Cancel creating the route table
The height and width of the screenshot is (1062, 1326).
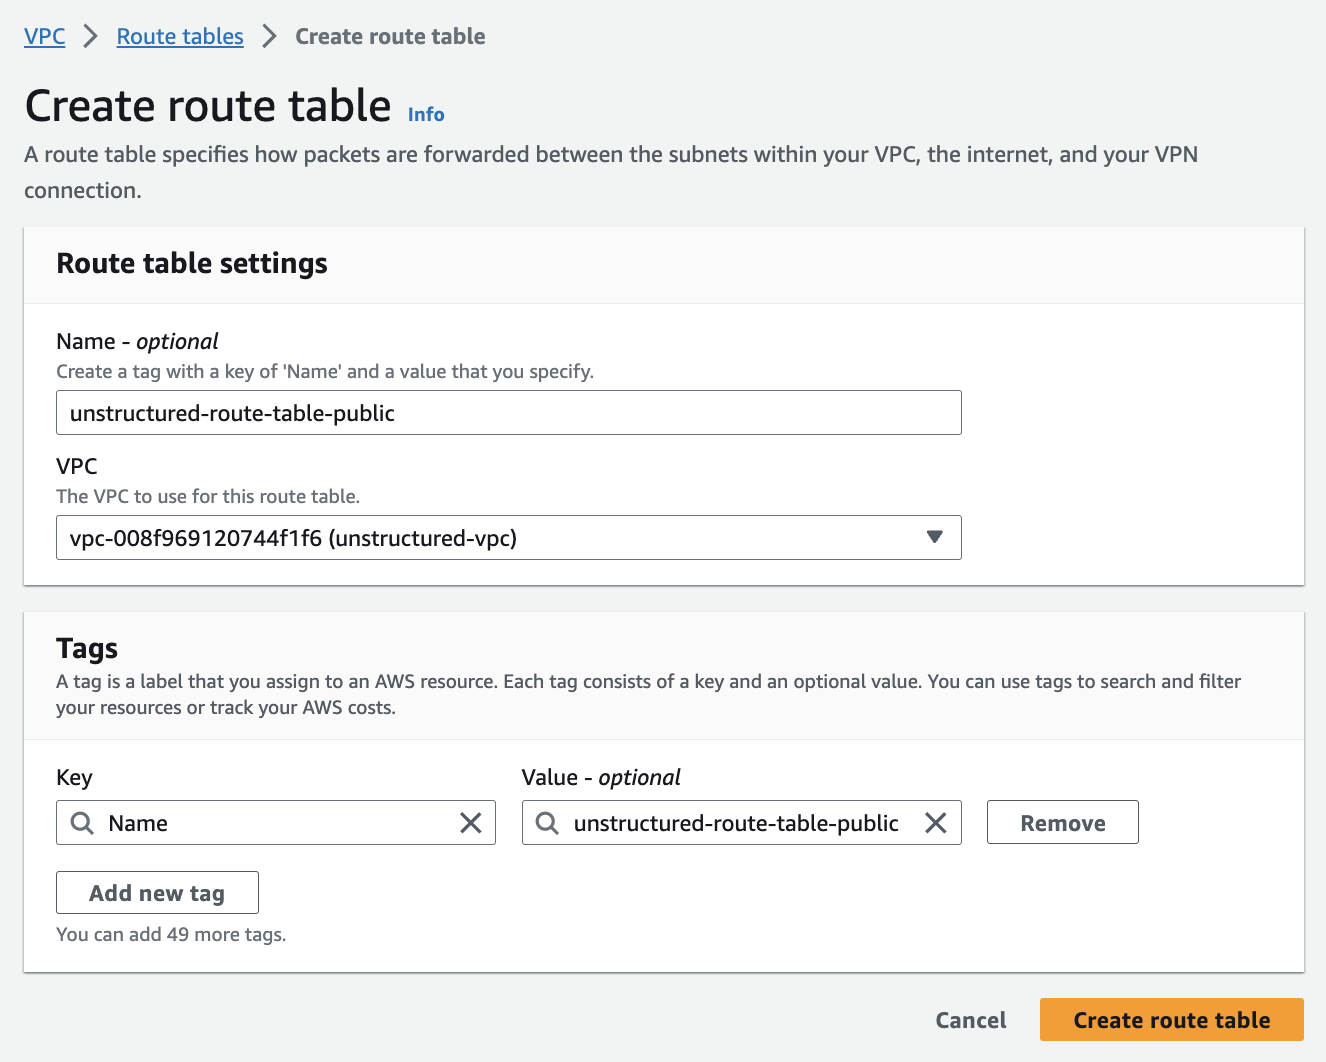pos(970,1019)
